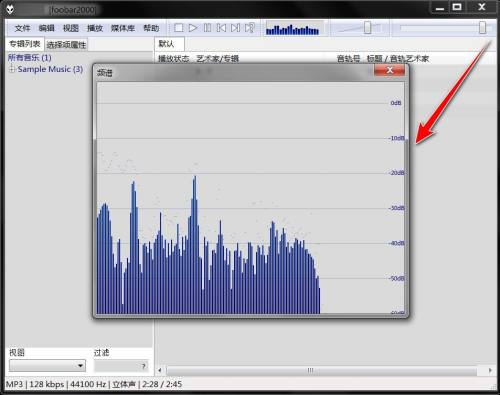The height and width of the screenshot is (395, 500).
Task: Maximize the foobar2000 window
Action: point(457,7)
